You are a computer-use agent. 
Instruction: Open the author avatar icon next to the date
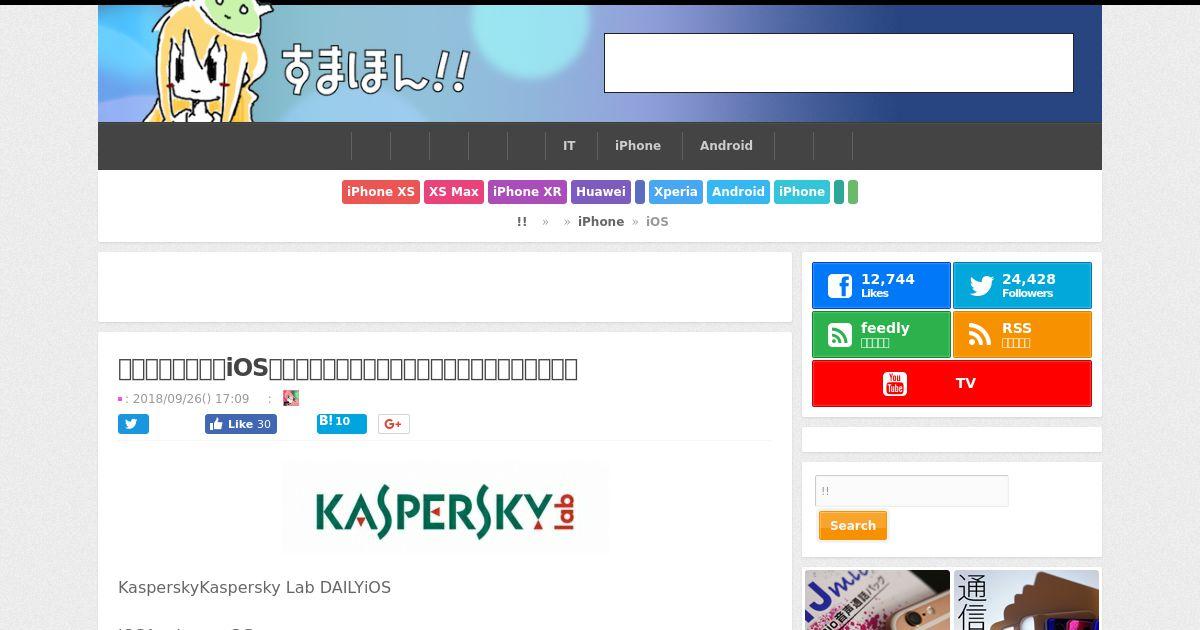(x=291, y=398)
